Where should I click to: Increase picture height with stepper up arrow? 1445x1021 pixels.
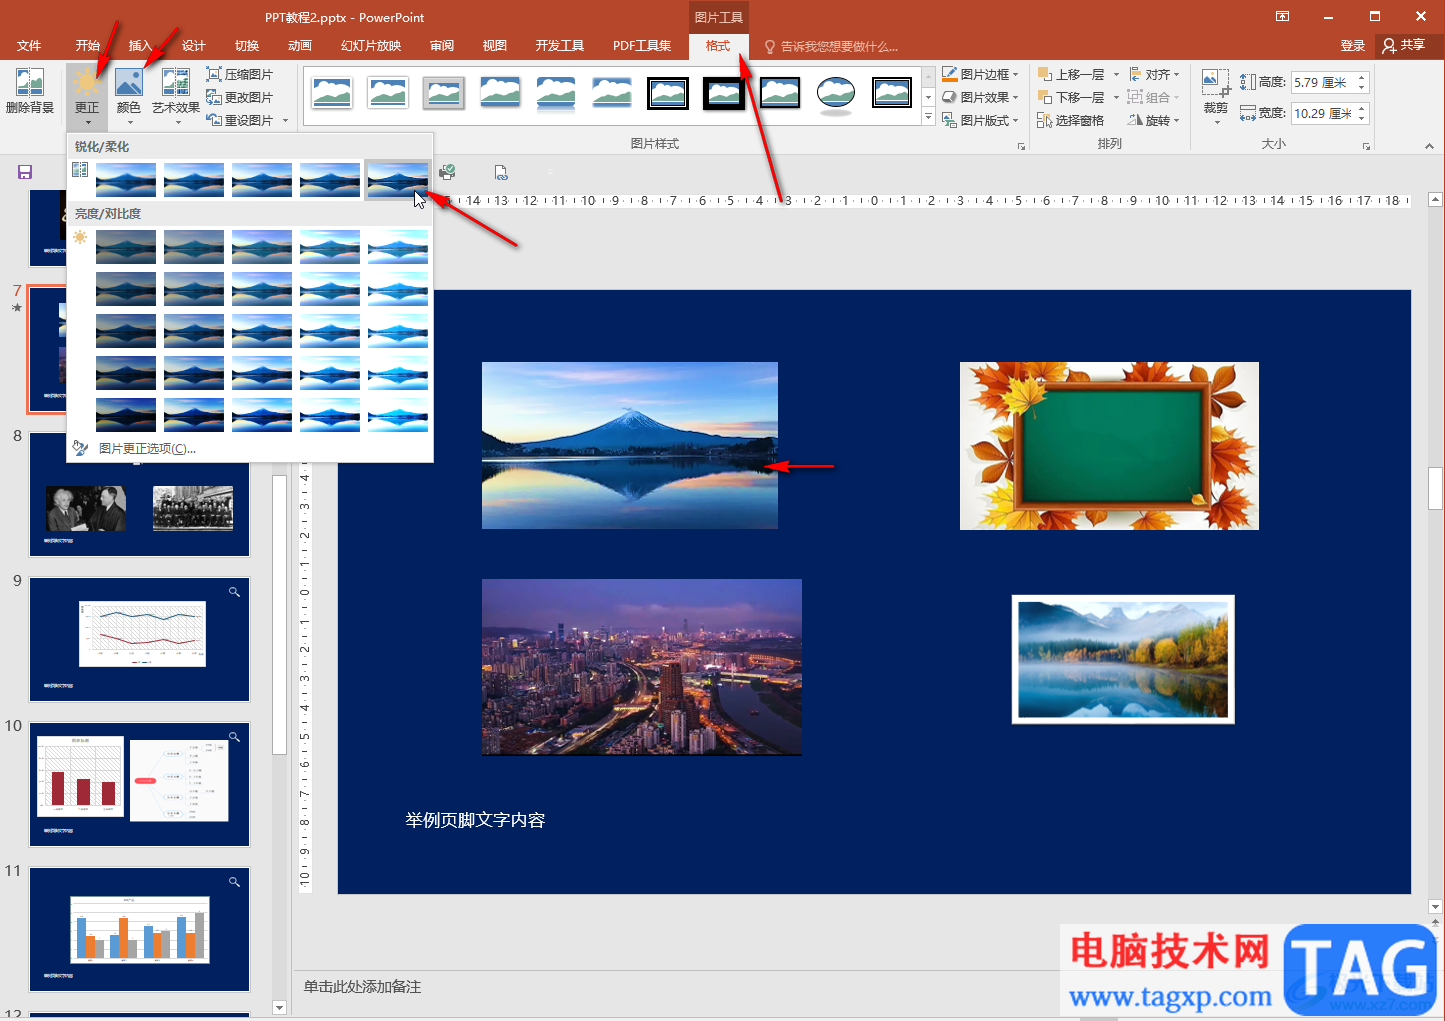pyautogui.click(x=1361, y=78)
